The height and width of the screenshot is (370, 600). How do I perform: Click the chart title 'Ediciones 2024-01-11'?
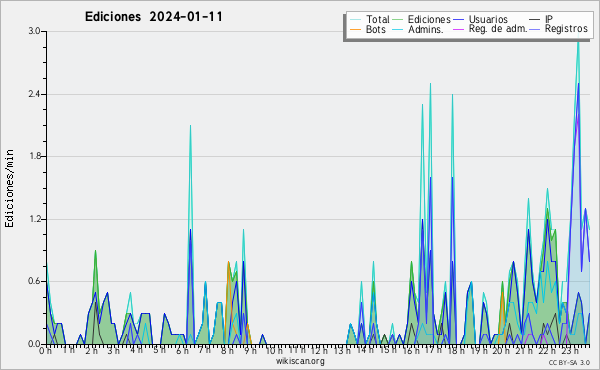click(x=153, y=17)
